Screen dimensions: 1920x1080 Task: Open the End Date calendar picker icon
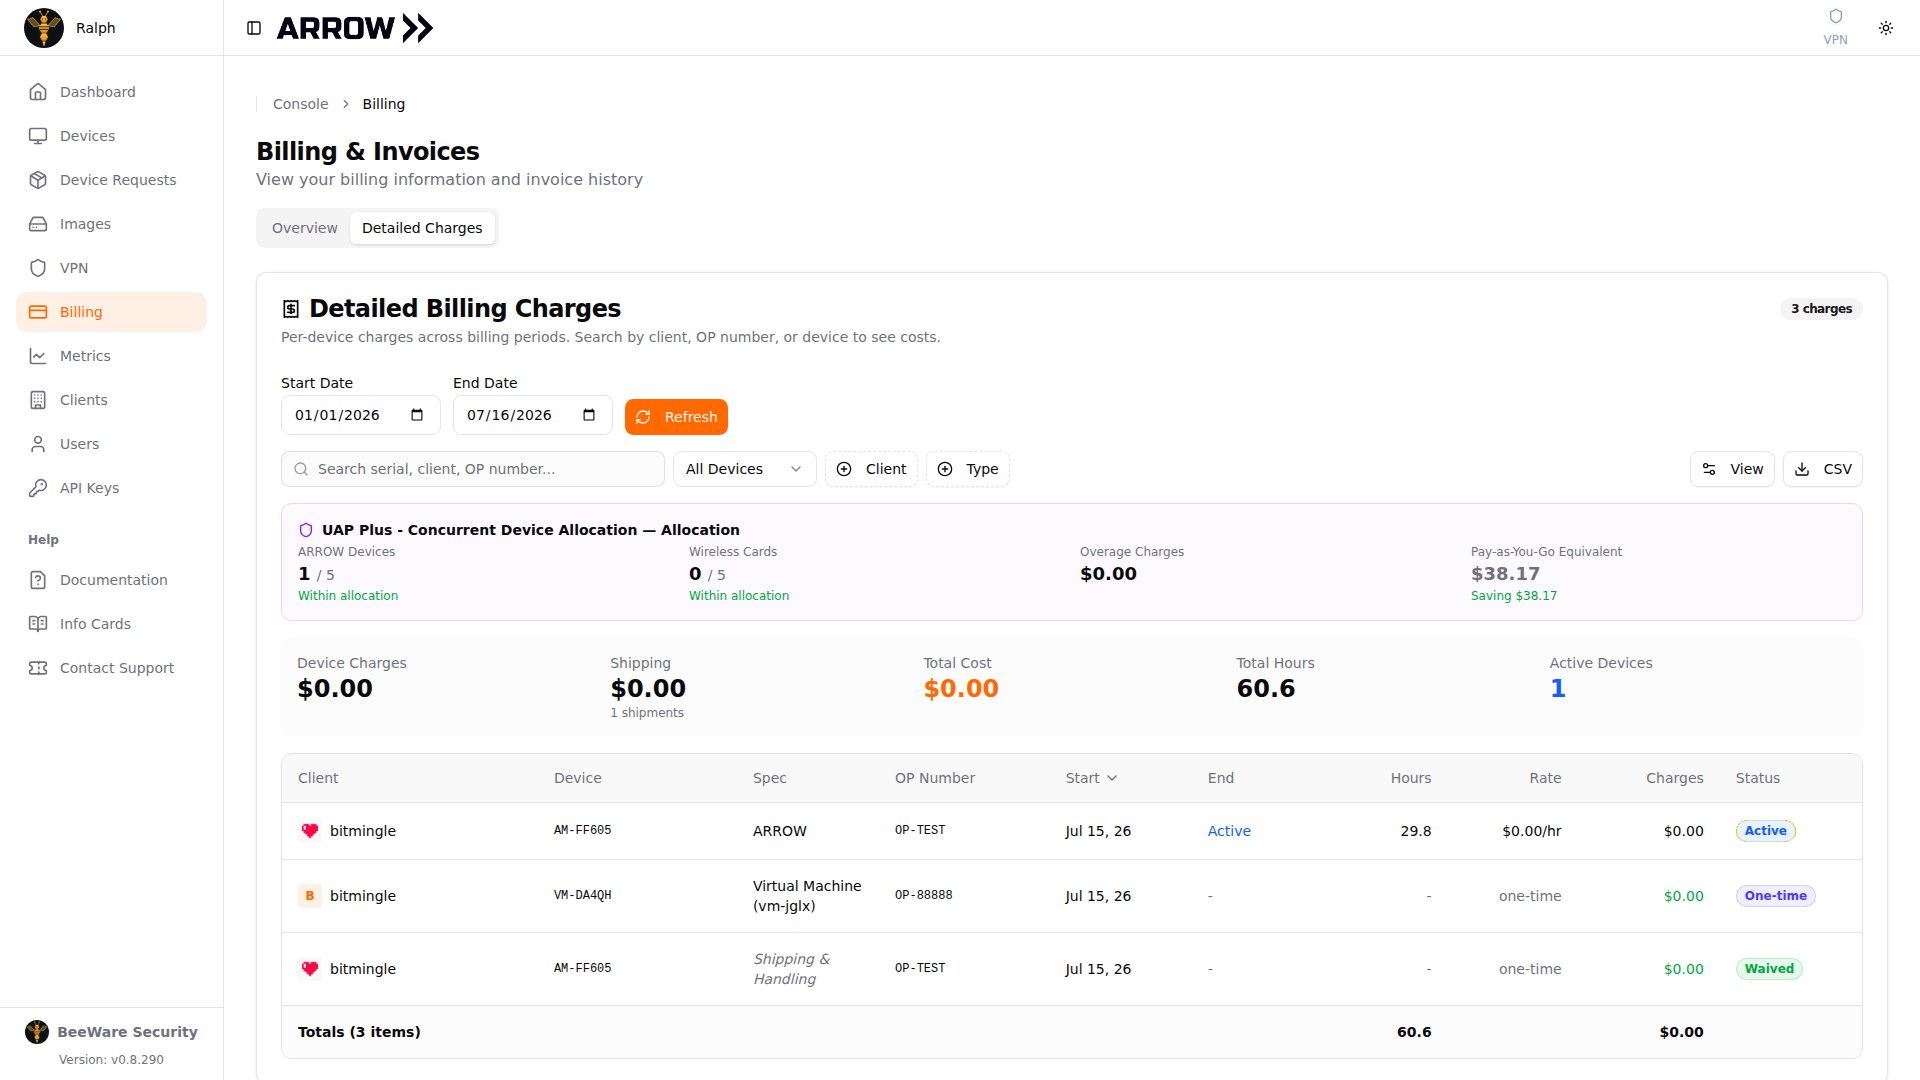[x=589, y=415]
